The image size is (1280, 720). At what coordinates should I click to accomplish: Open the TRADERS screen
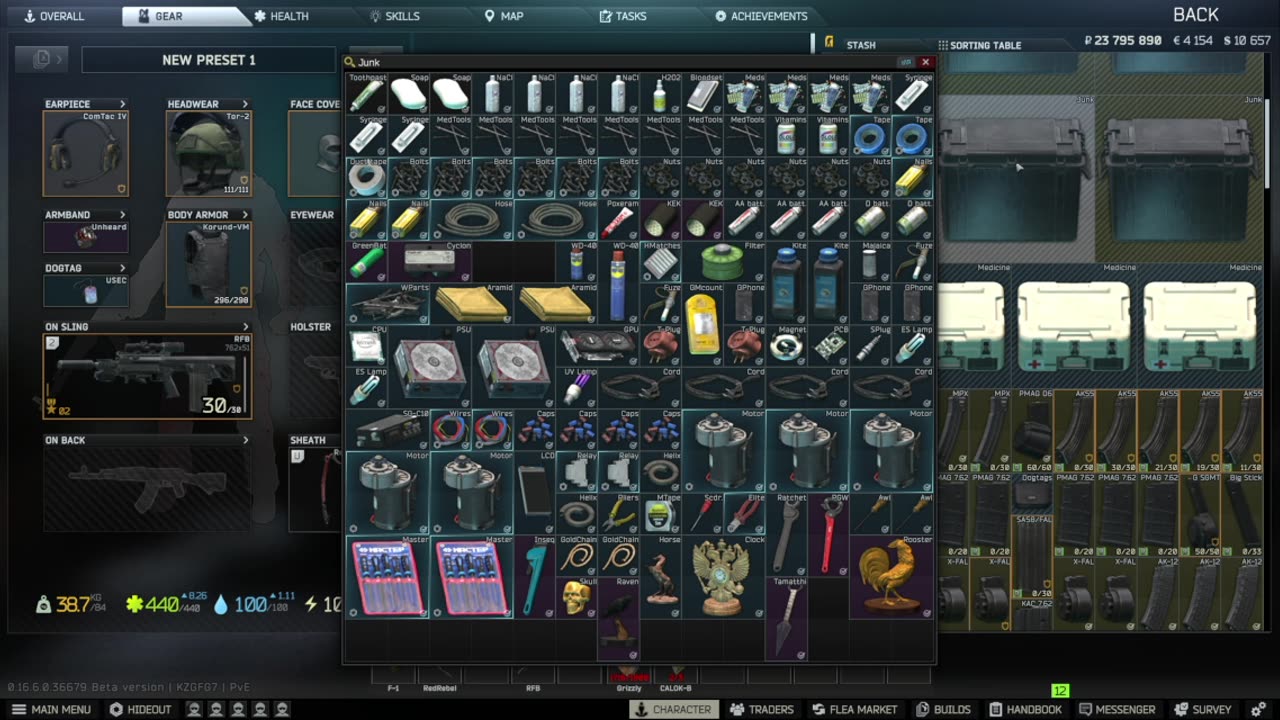click(x=761, y=709)
